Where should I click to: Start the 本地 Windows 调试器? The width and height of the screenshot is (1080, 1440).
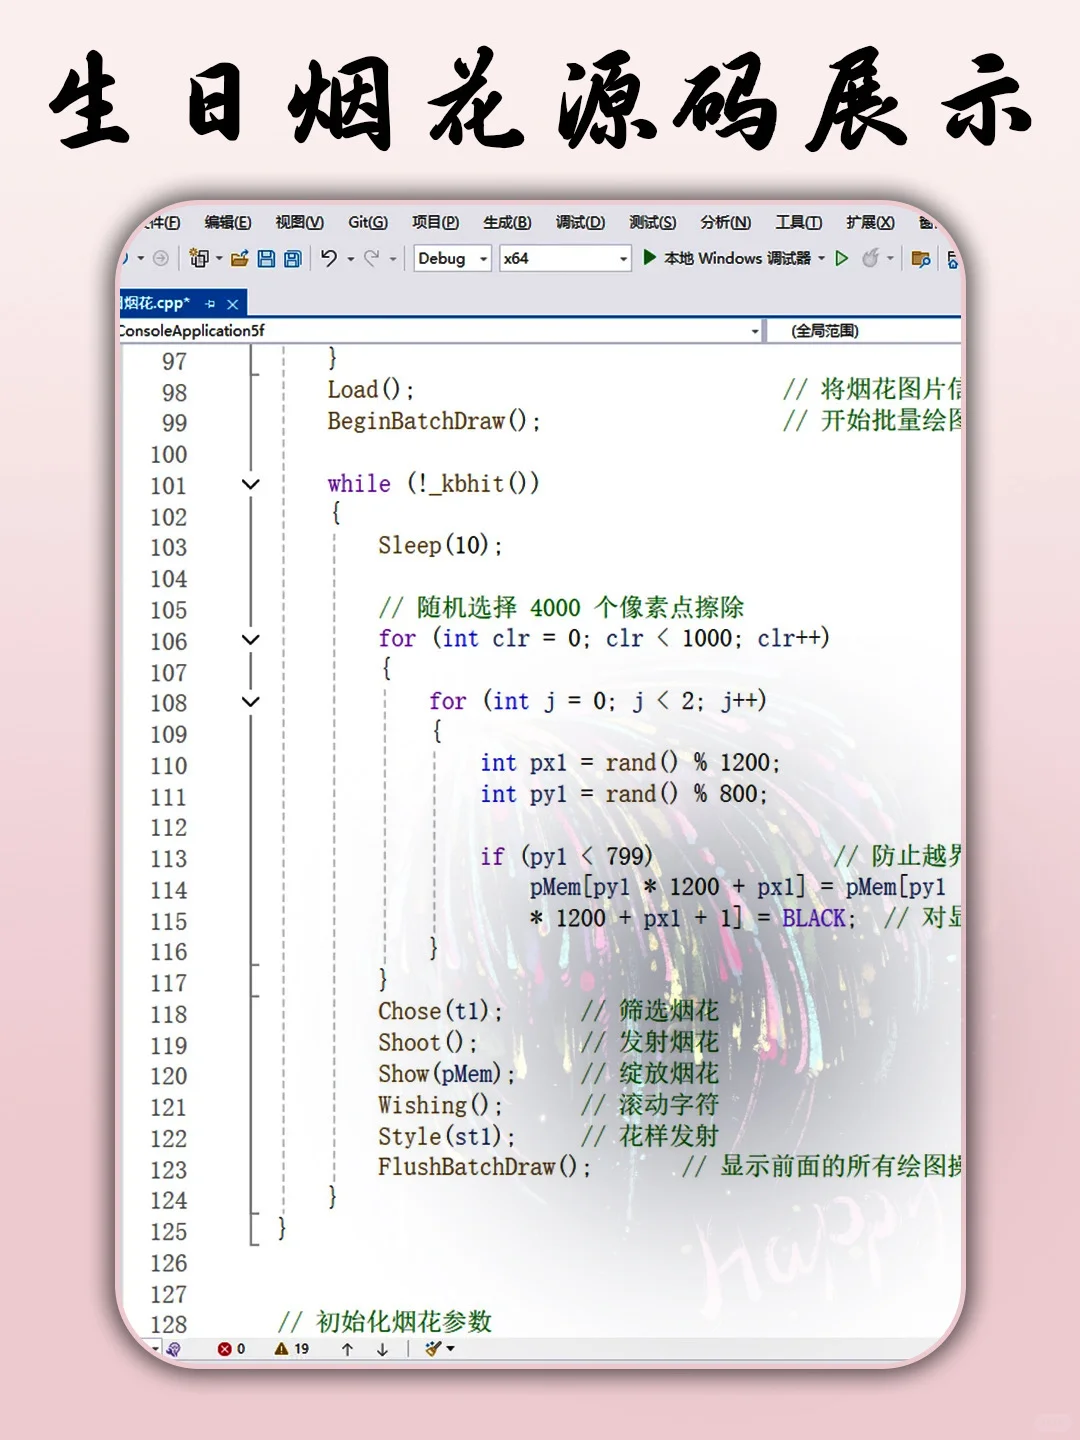coord(727,258)
